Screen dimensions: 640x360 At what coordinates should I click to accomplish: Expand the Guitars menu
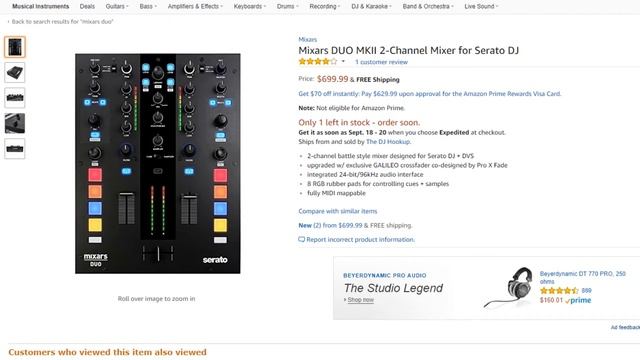click(117, 7)
